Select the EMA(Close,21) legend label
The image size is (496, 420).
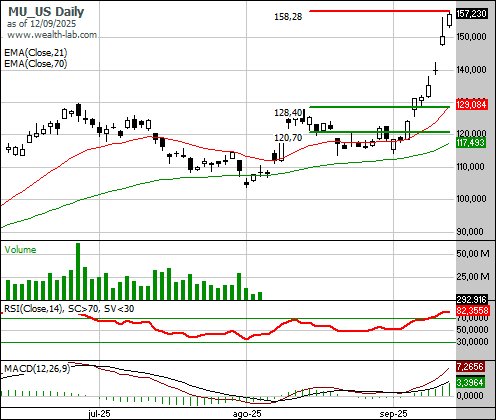tap(36, 53)
